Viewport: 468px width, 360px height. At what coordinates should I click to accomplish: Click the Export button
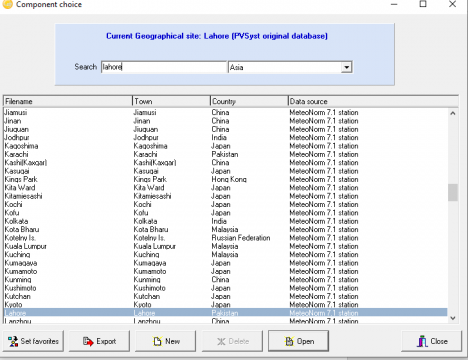pyautogui.click(x=99, y=341)
